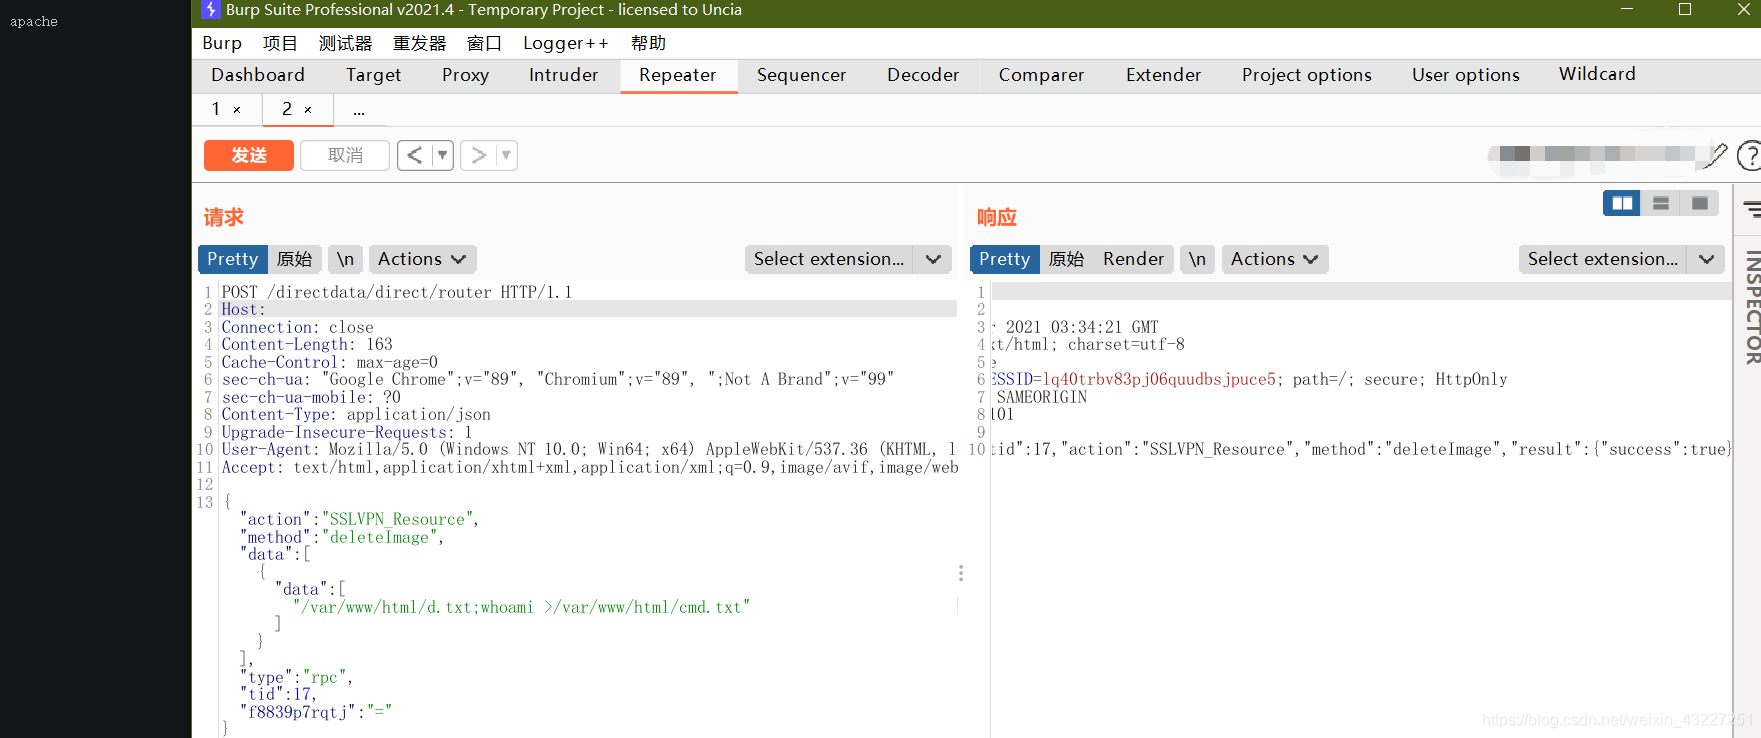Open the 项目 project menu
Screen dimensions: 1761x738
click(x=280, y=43)
